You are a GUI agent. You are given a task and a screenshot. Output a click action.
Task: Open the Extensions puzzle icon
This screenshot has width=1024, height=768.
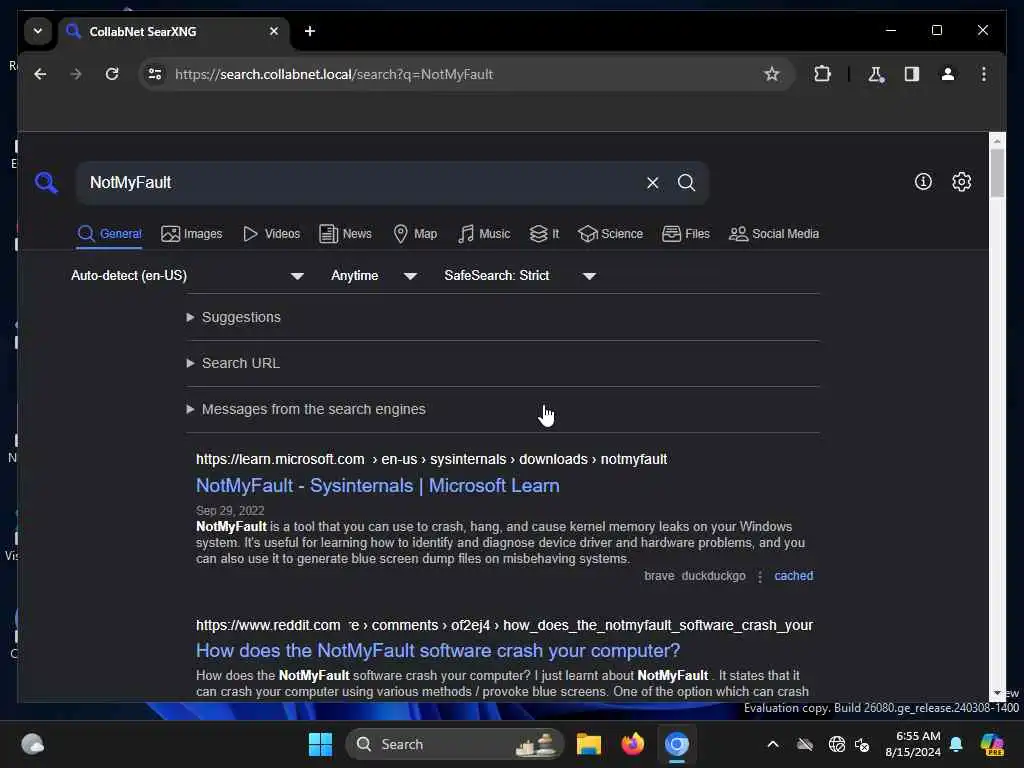point(822,74)
